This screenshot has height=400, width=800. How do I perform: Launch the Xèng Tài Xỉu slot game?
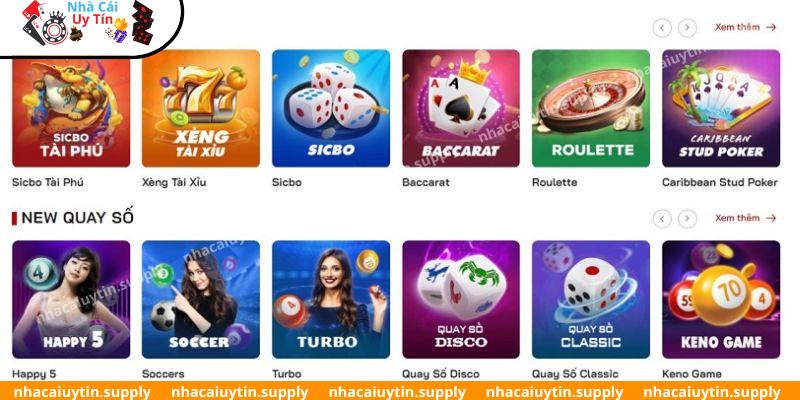(x=201, y=108)
